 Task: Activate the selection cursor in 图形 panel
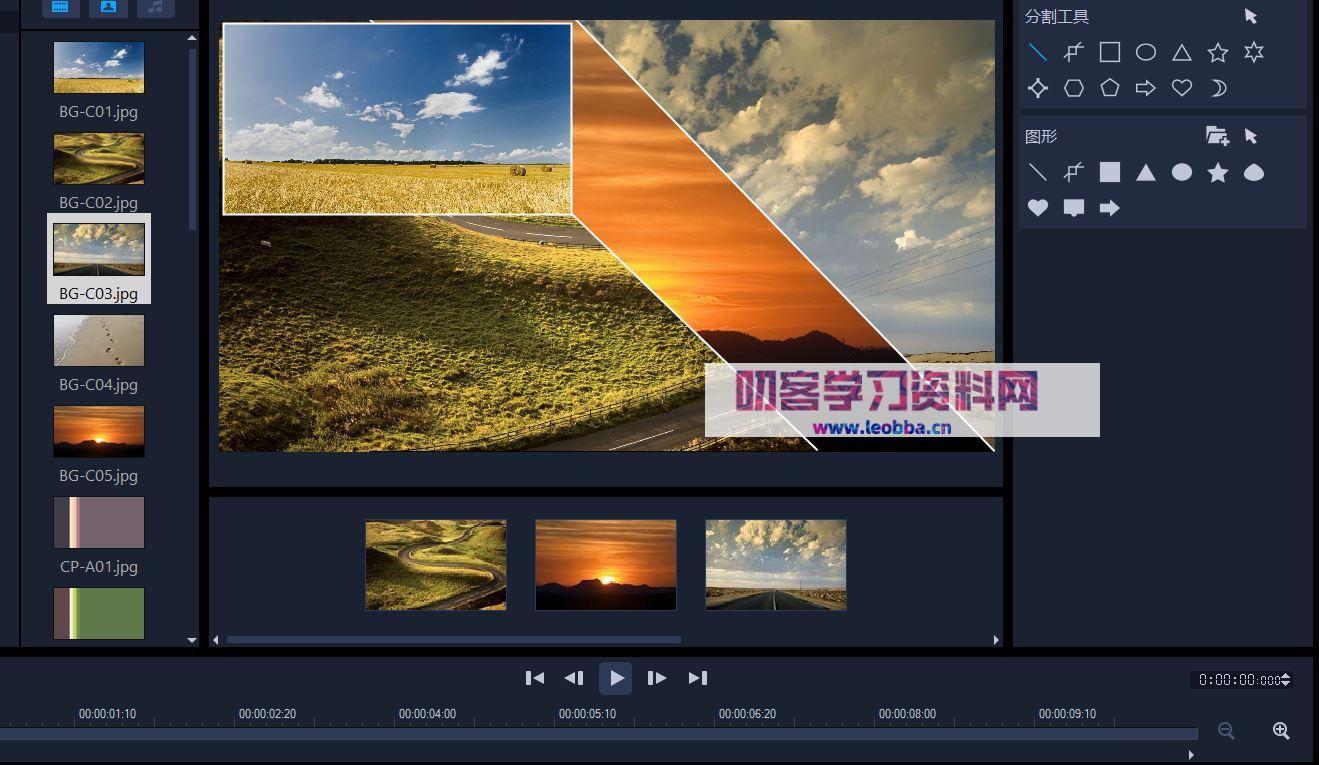[1251, 136]
